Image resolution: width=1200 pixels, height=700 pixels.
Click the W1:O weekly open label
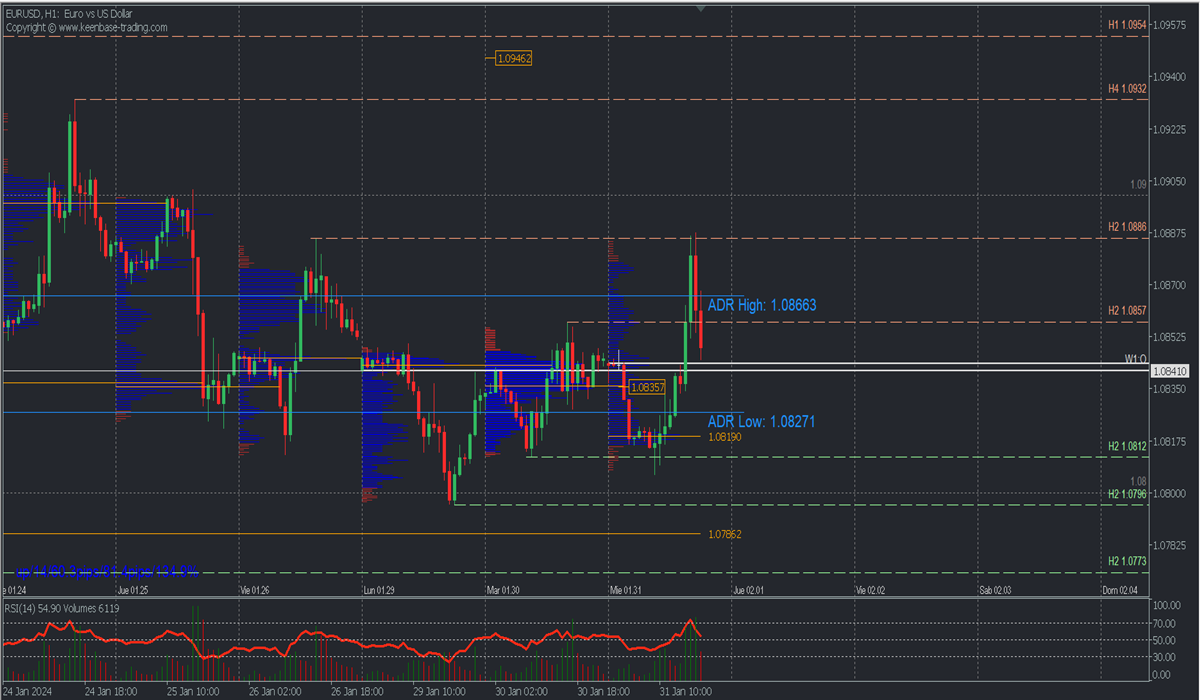point(1134,358)
